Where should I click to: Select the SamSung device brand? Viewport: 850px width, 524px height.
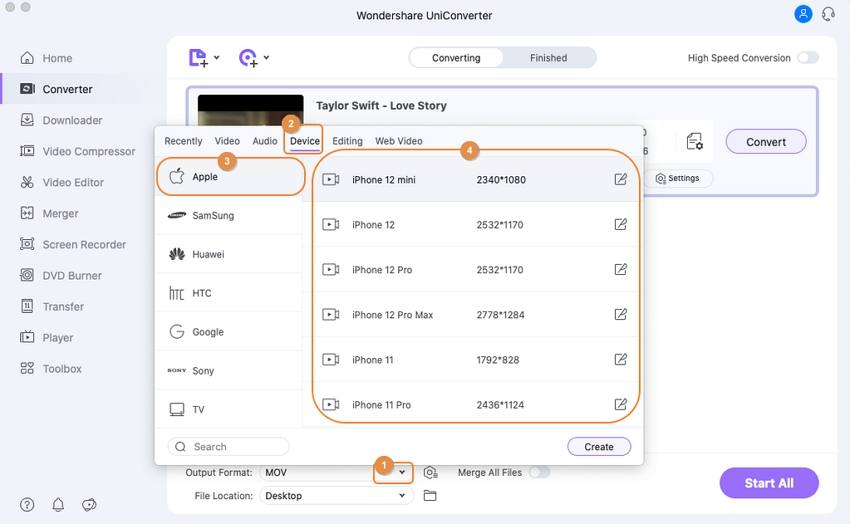229,215
